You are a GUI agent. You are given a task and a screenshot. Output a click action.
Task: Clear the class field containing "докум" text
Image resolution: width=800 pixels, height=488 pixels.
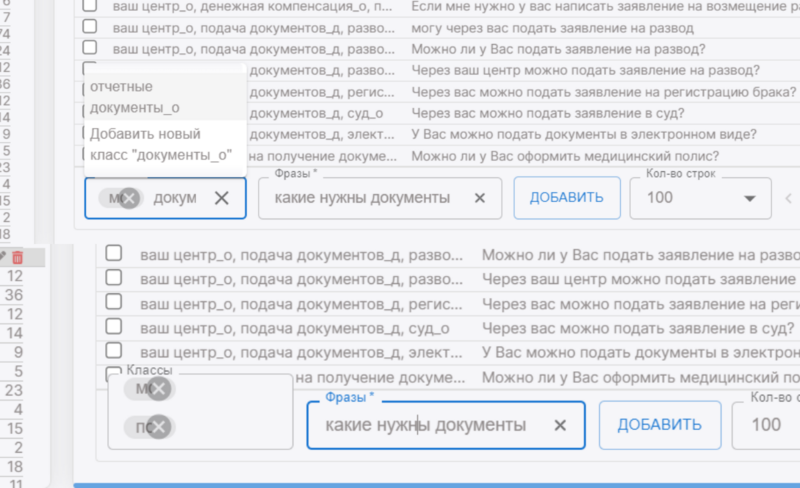(222, 198)
